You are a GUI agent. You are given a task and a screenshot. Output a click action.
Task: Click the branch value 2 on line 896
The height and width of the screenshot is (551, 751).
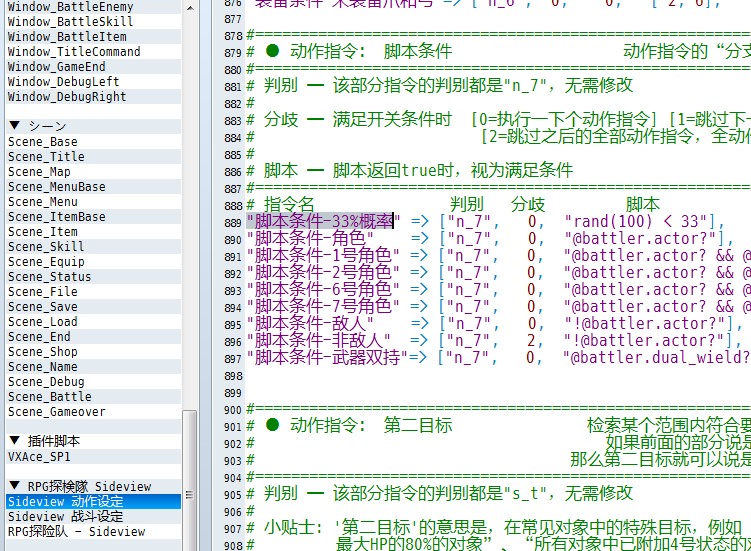tap(531, 341)
